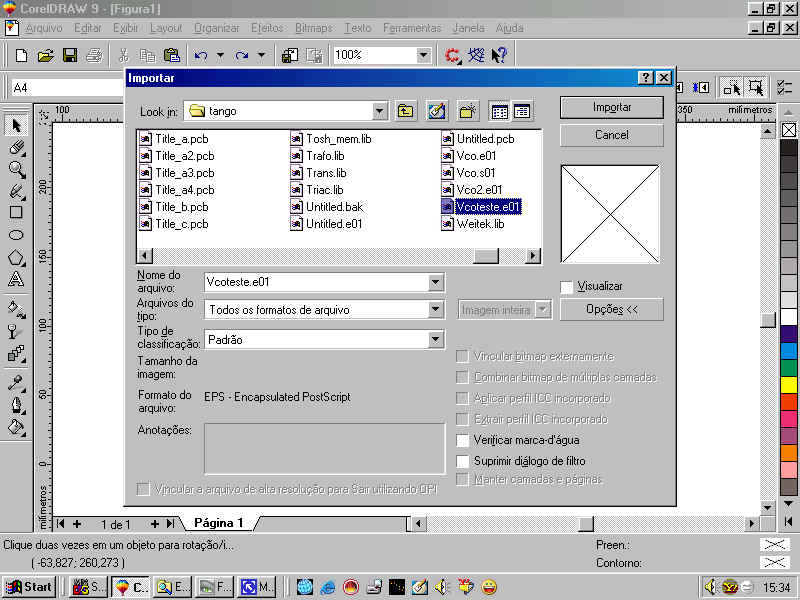Click the Cancel button
The image size is (800, 600).
click(x=611, y=134)
